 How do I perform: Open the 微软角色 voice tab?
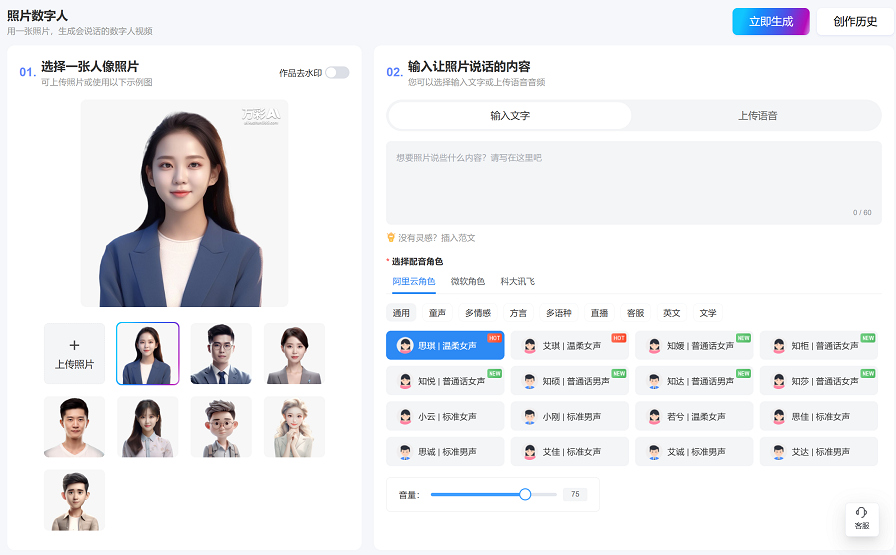tap(467, 281)
